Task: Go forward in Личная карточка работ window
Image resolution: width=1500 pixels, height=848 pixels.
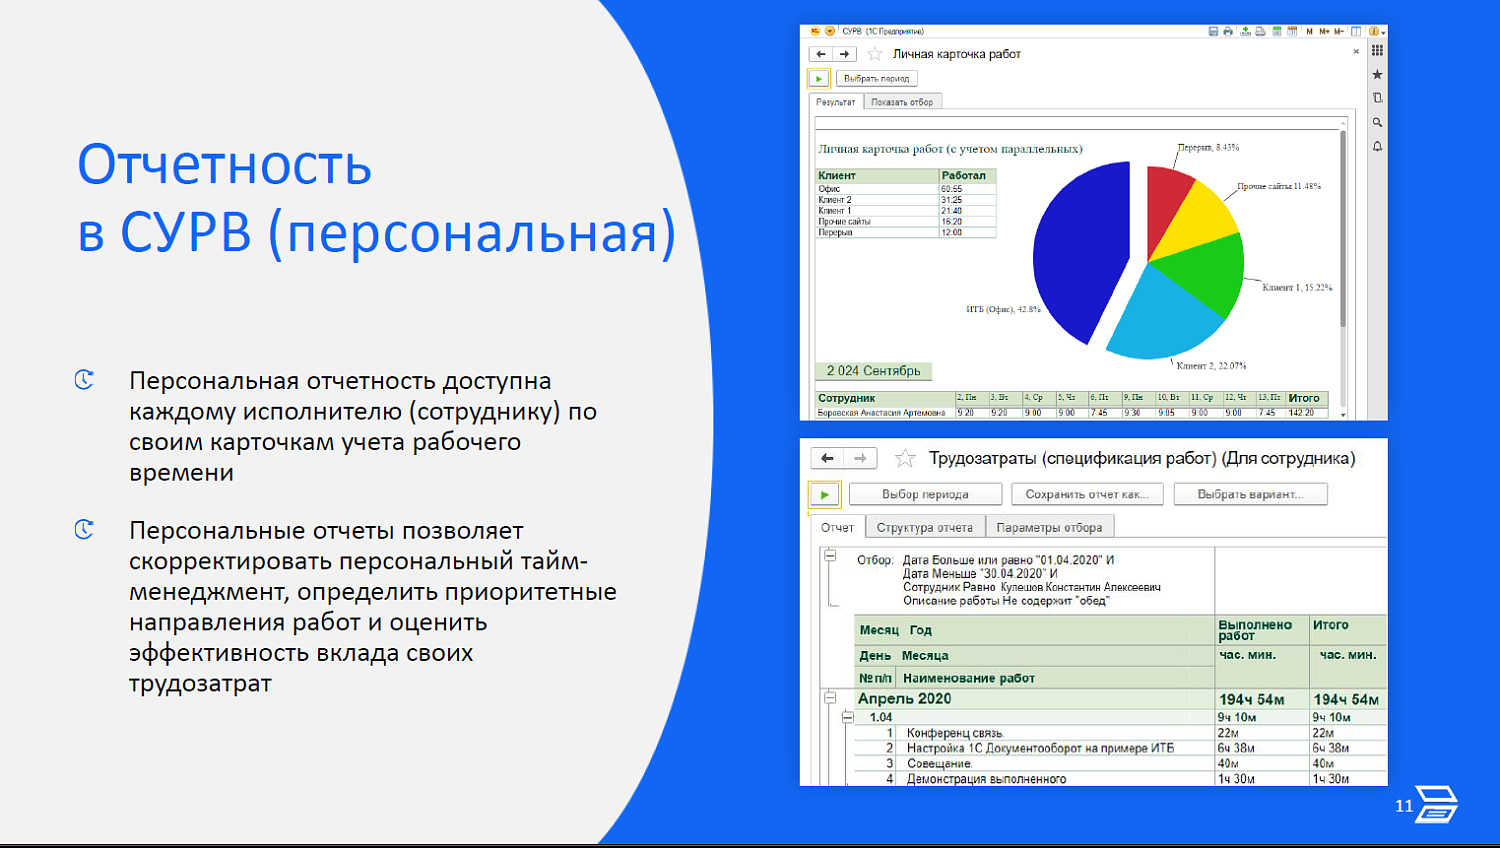Action: coord(845,54)
